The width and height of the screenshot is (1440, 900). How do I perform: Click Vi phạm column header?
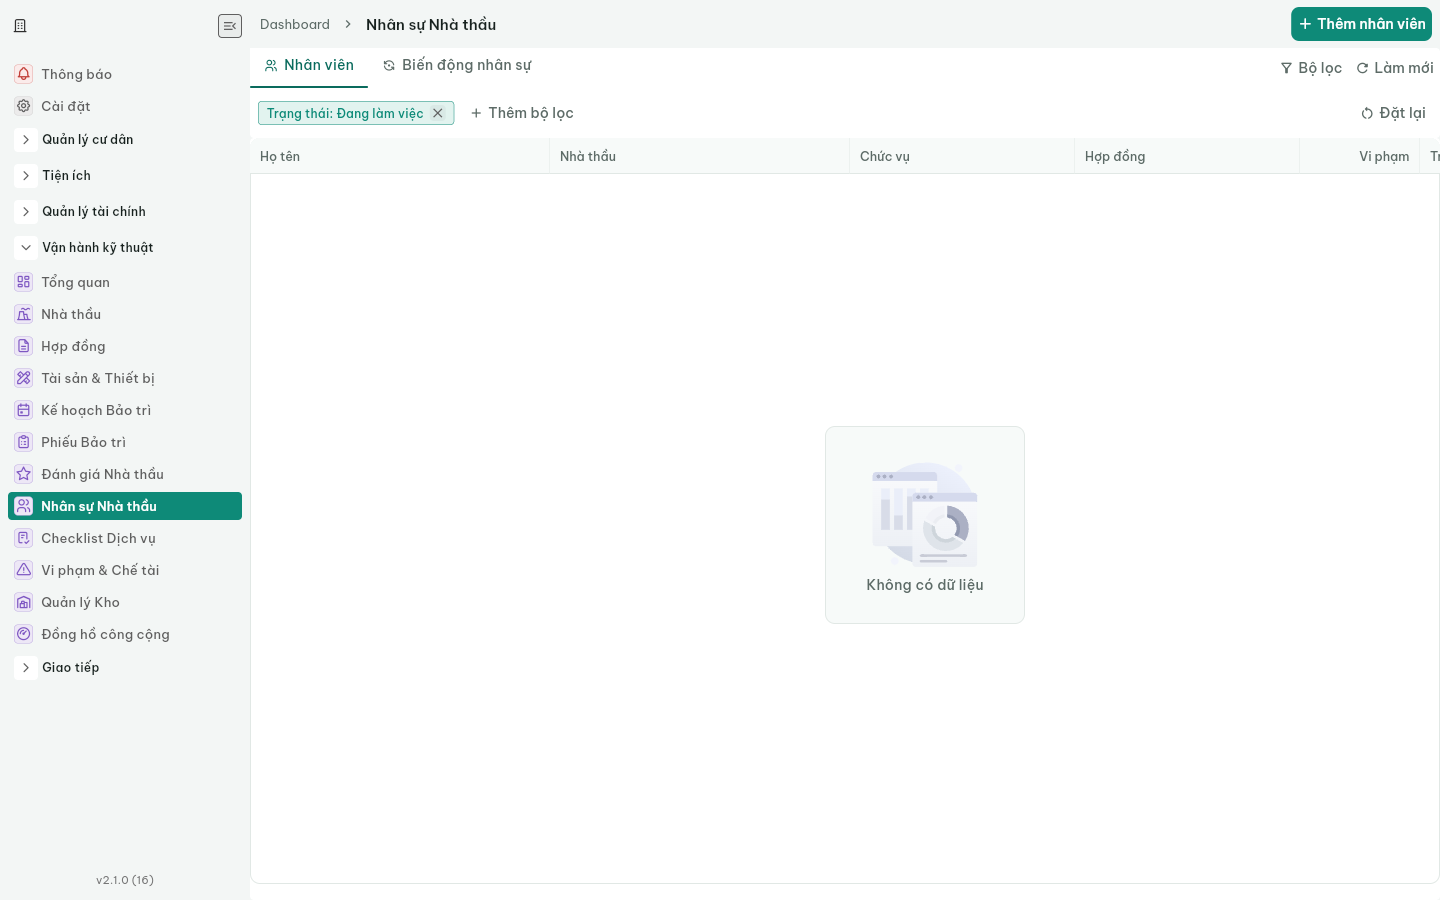(x=1360, y=156)
